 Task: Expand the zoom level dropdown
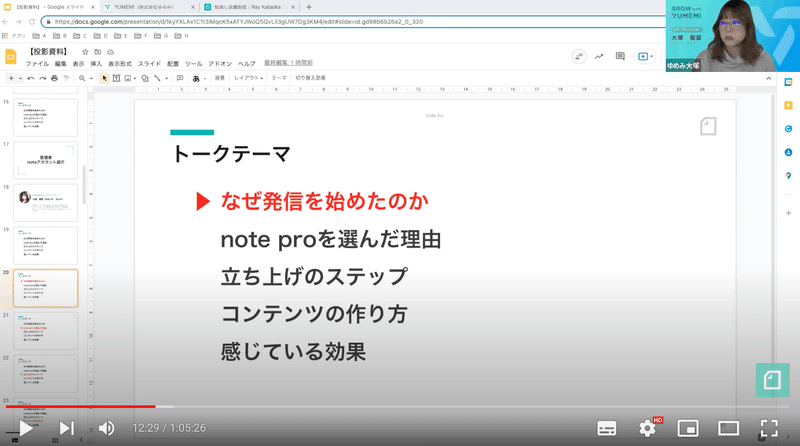[91, 79]
